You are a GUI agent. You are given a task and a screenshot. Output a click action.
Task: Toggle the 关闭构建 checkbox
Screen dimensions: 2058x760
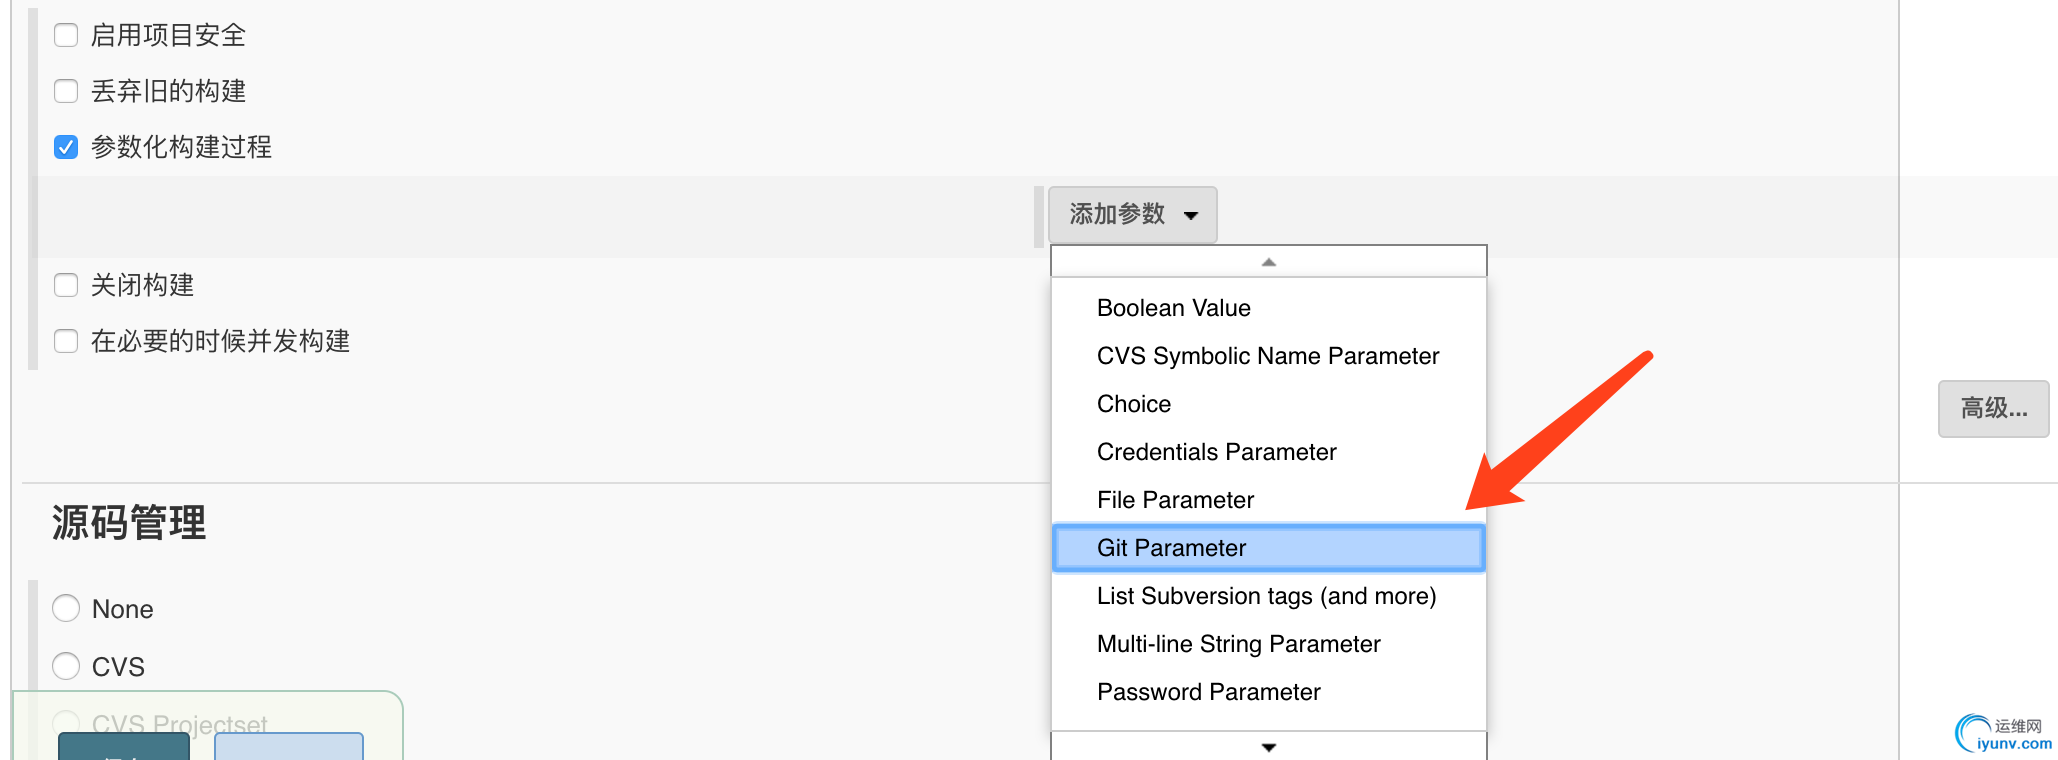66,285
